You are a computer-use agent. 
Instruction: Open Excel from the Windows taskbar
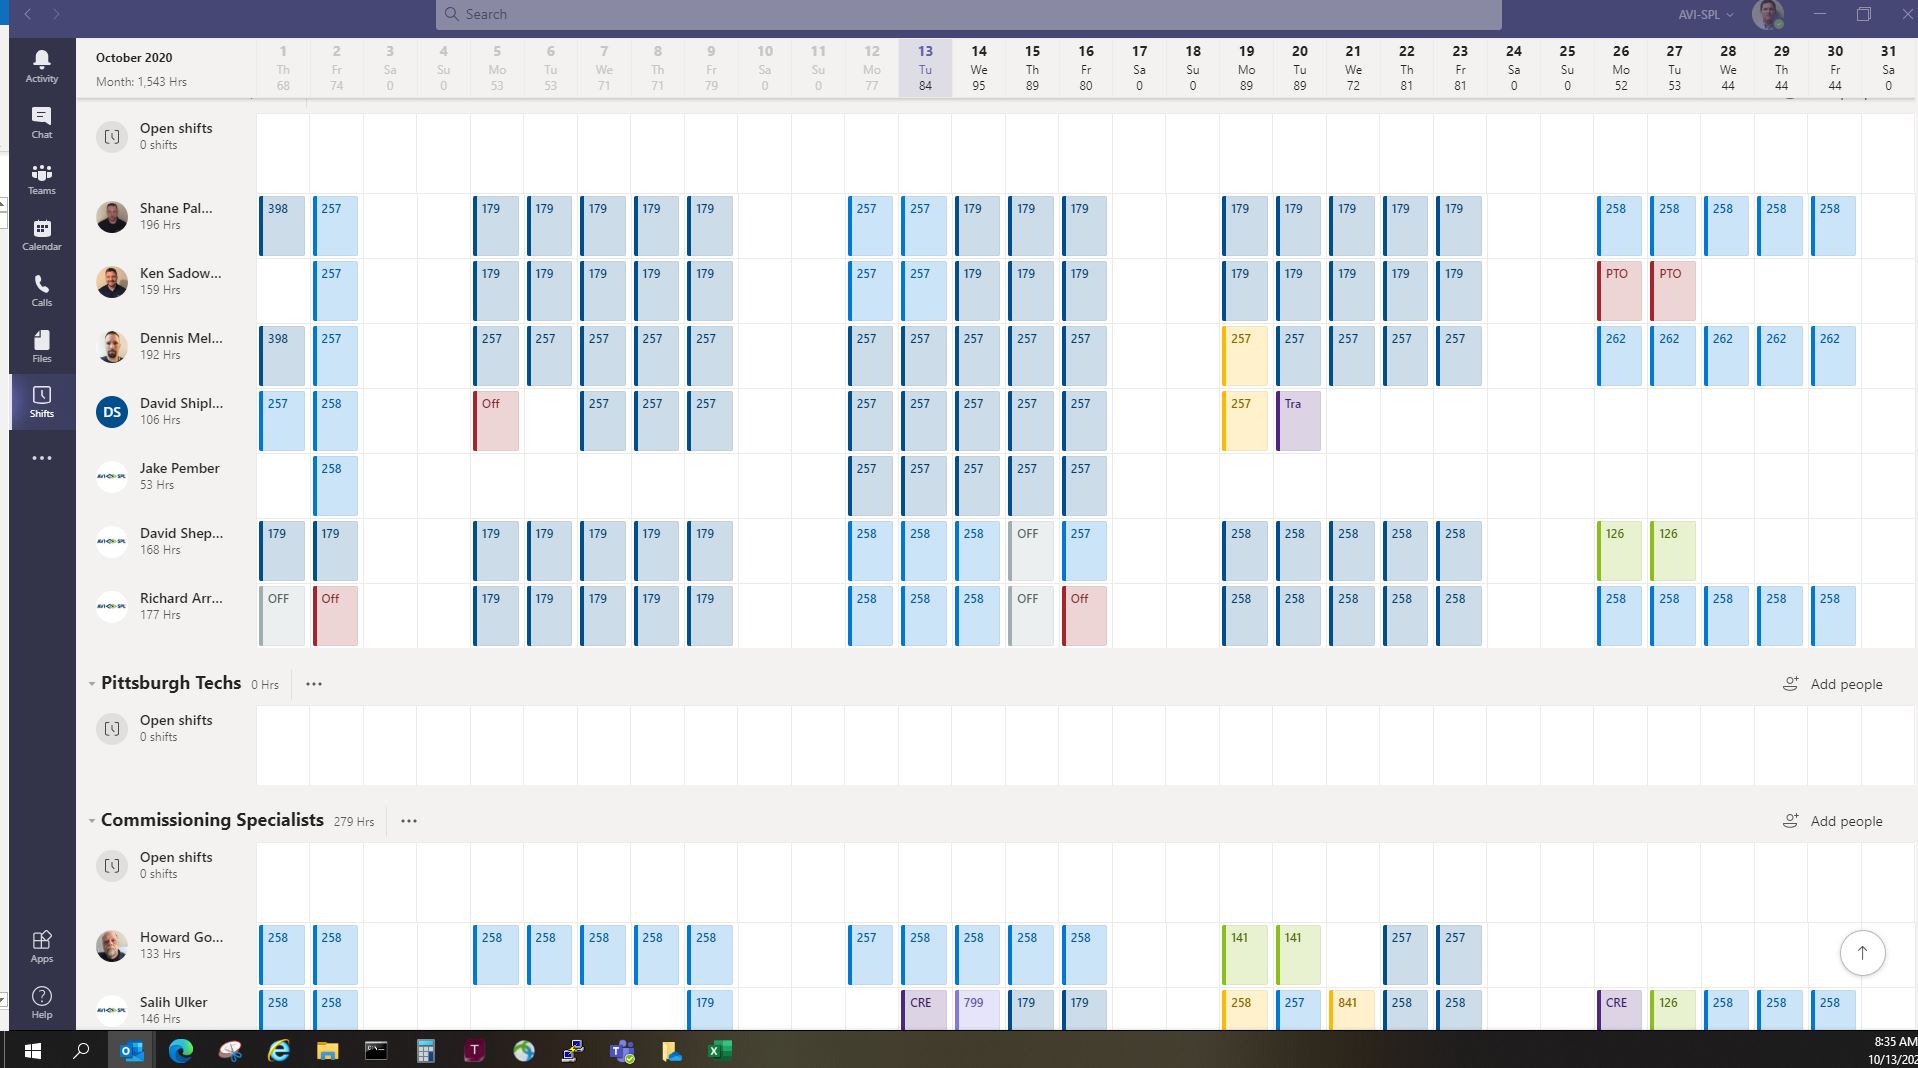point(719,1050)
